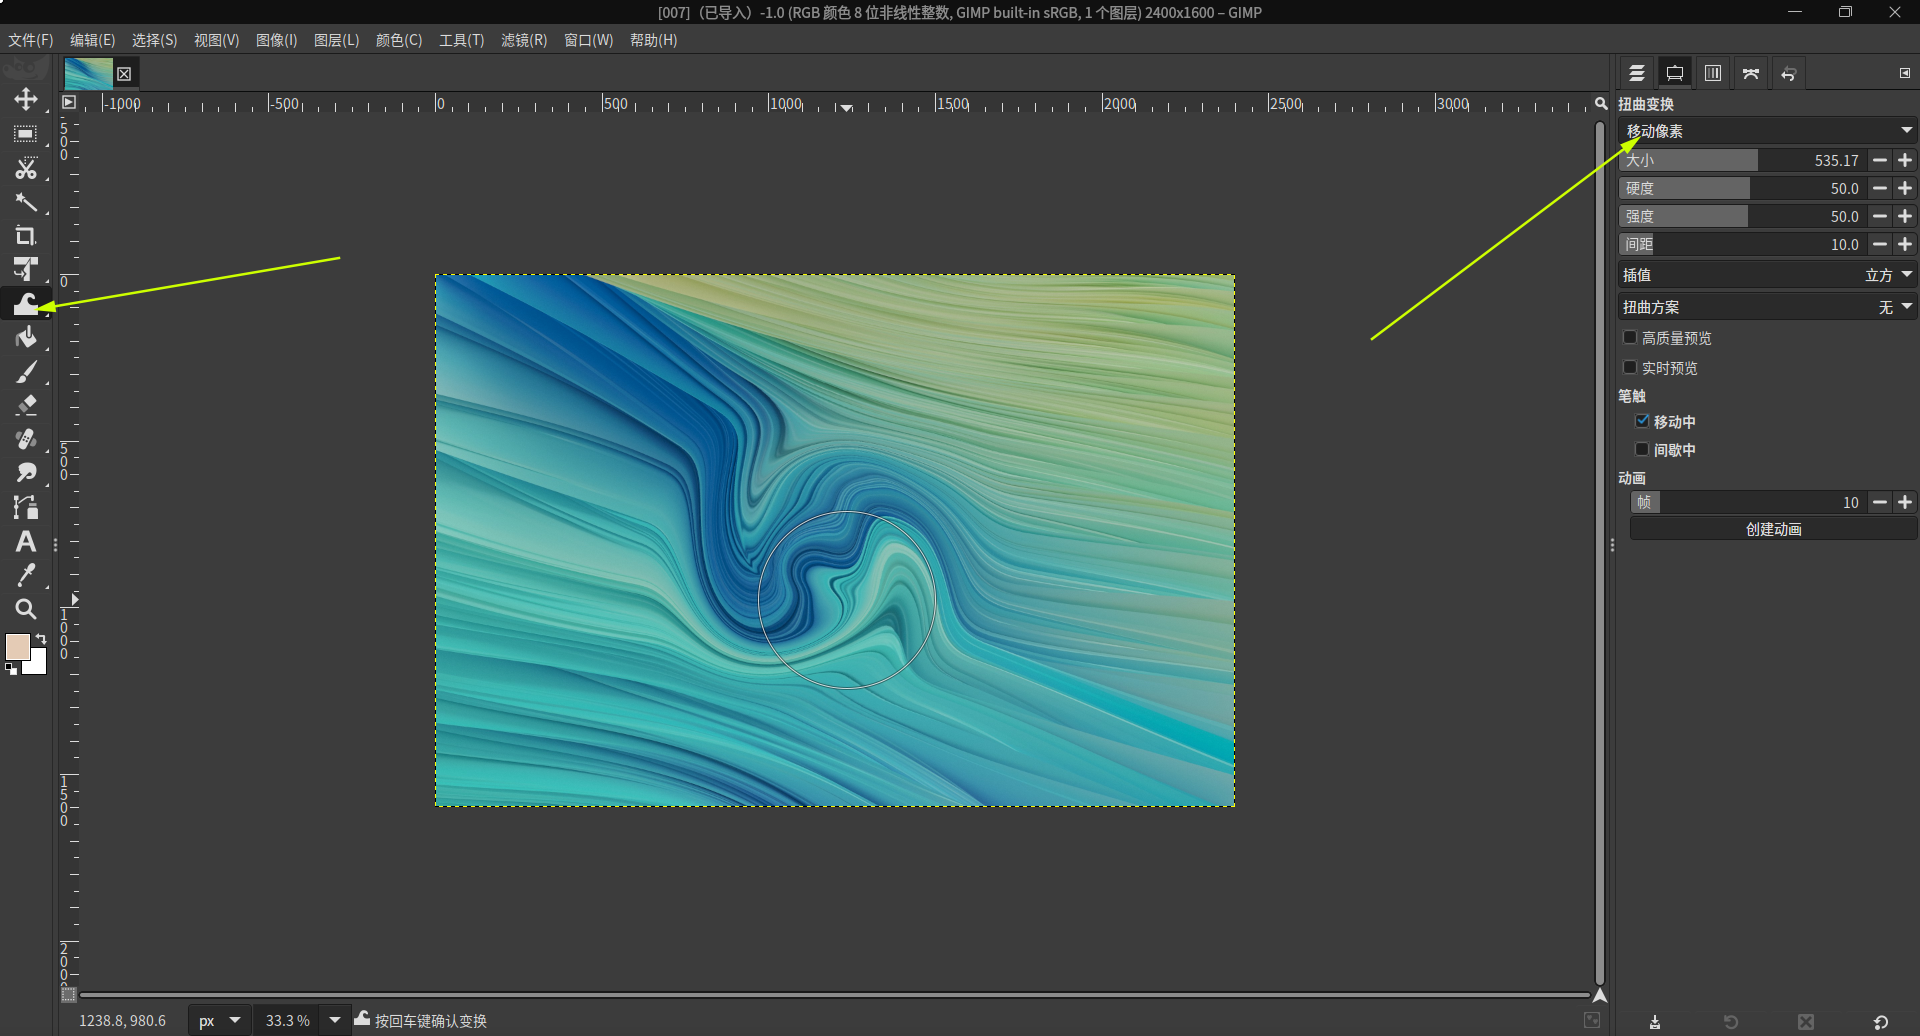The height and width of the screenshot is (1036, 1920).
Task: Increase the 硬度 value with plus
Action: click(1905, 188)
